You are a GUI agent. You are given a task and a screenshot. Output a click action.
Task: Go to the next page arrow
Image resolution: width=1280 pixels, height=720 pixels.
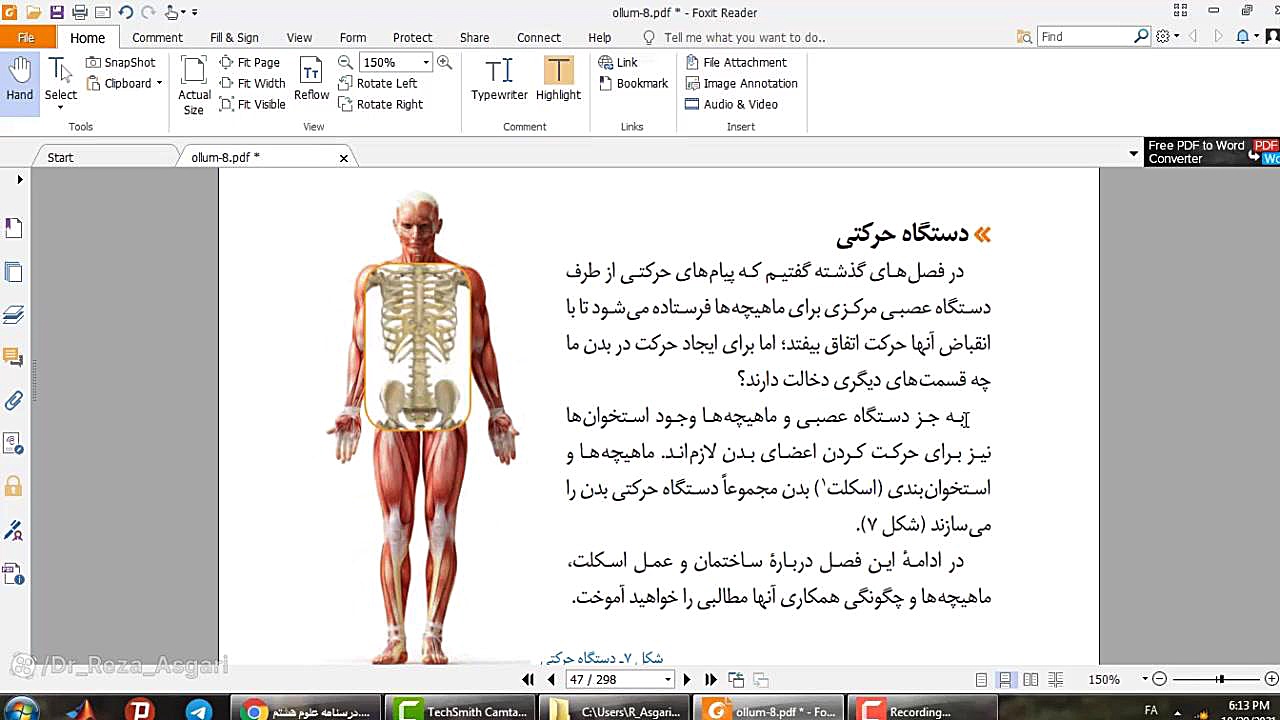tap(686, 680)
